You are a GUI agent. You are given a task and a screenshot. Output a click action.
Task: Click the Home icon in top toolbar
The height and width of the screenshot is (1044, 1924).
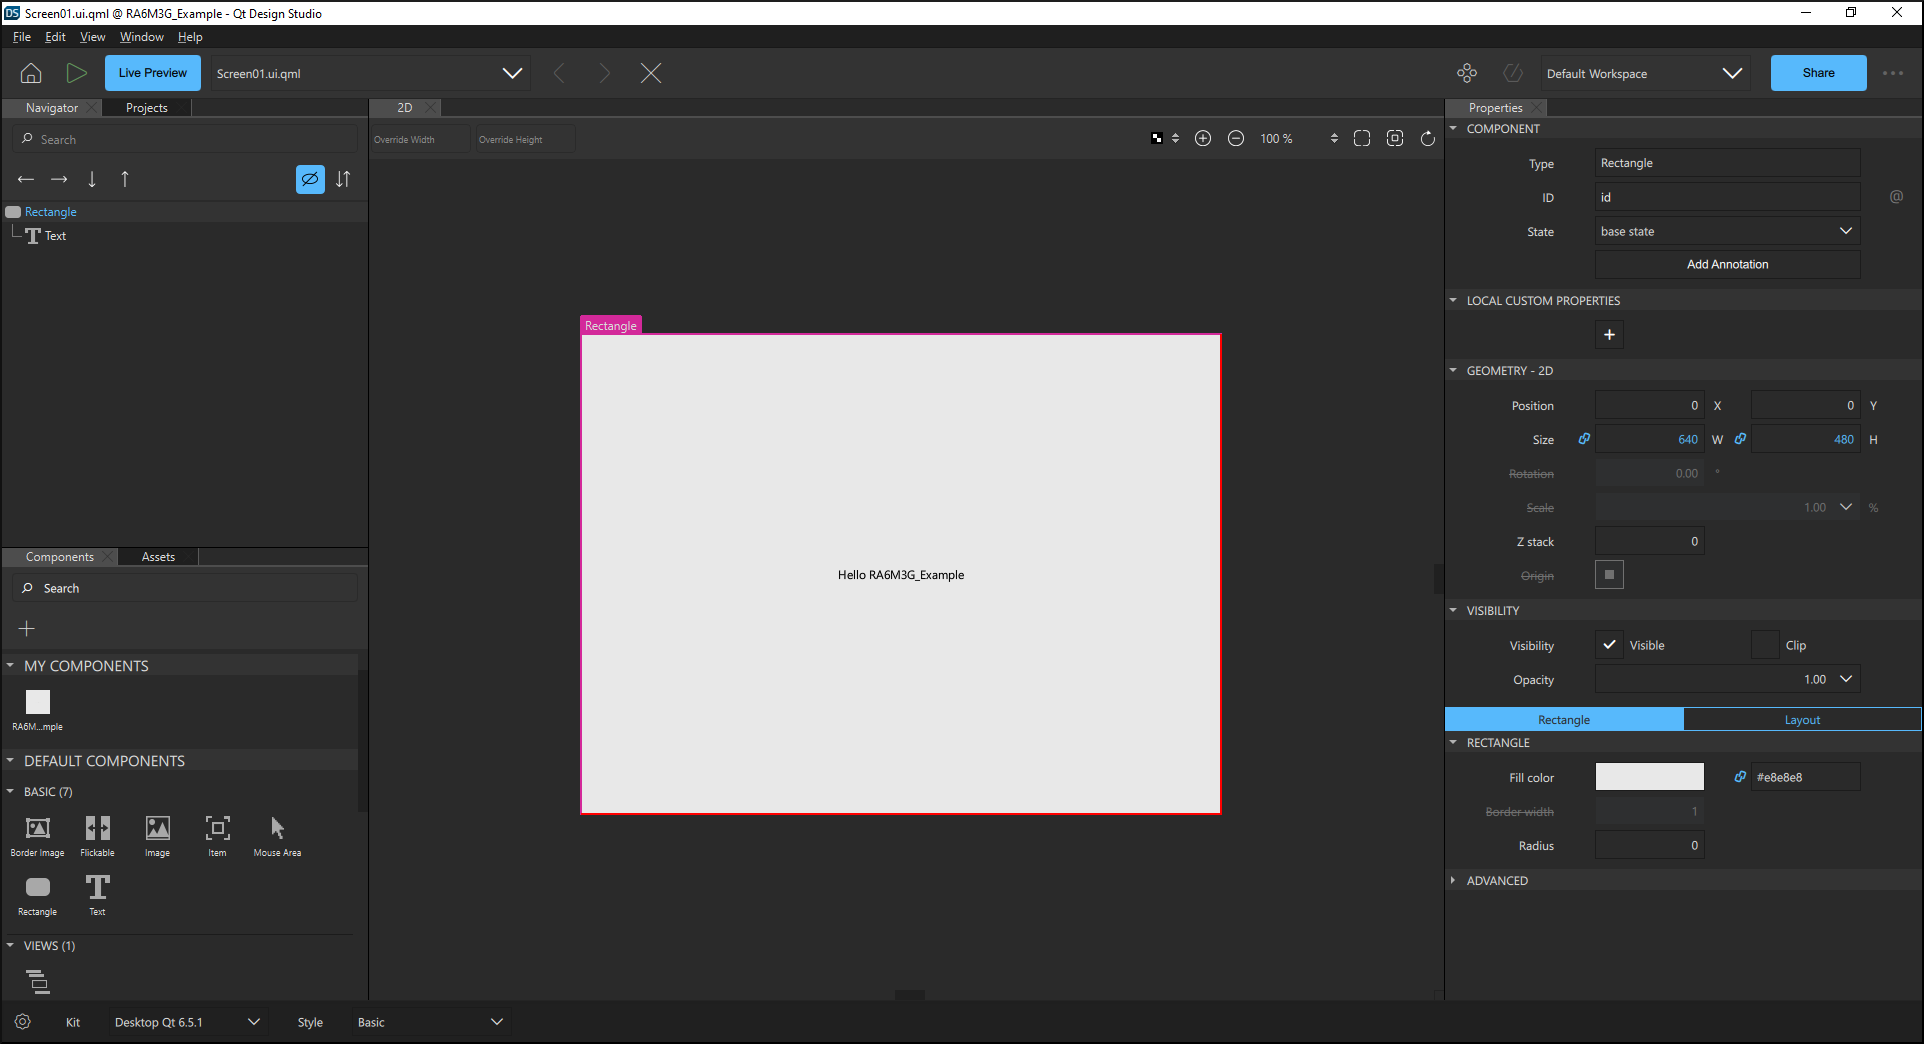tap(31, 73)
